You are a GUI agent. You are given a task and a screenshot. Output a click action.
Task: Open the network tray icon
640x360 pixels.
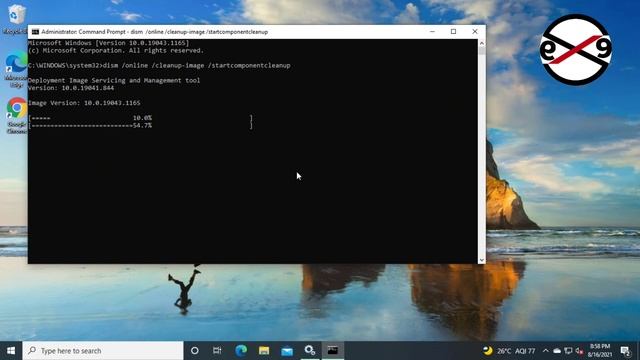(x=568, y=351)
